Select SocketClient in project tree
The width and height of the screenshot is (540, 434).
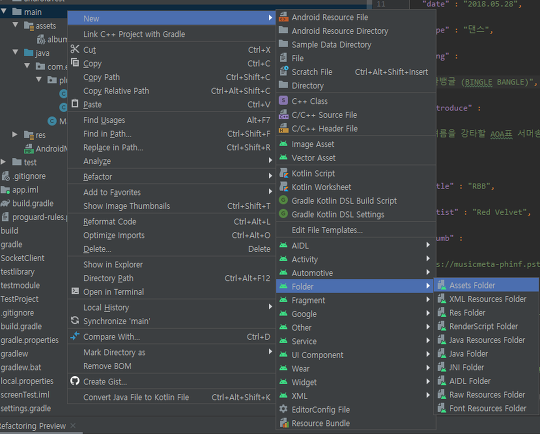22,258
